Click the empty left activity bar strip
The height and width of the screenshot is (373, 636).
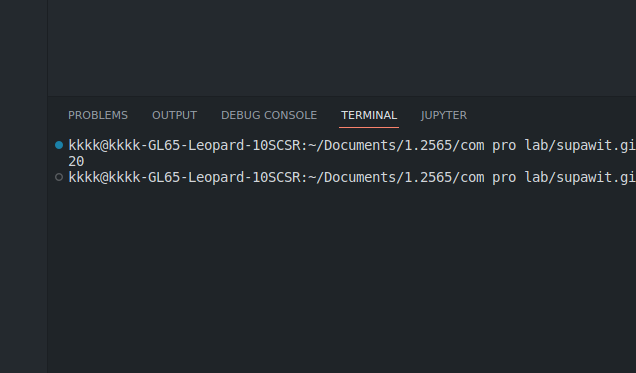tap(24, 186)
